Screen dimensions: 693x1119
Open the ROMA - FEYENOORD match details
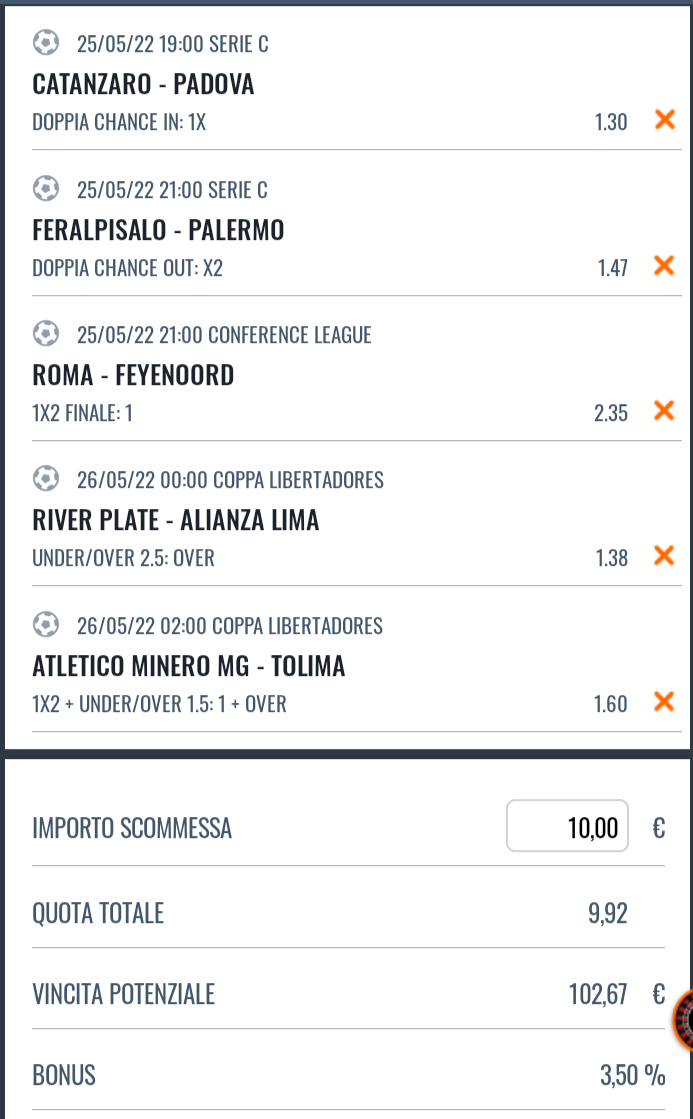pyautogui.click(x=133, y=375)
